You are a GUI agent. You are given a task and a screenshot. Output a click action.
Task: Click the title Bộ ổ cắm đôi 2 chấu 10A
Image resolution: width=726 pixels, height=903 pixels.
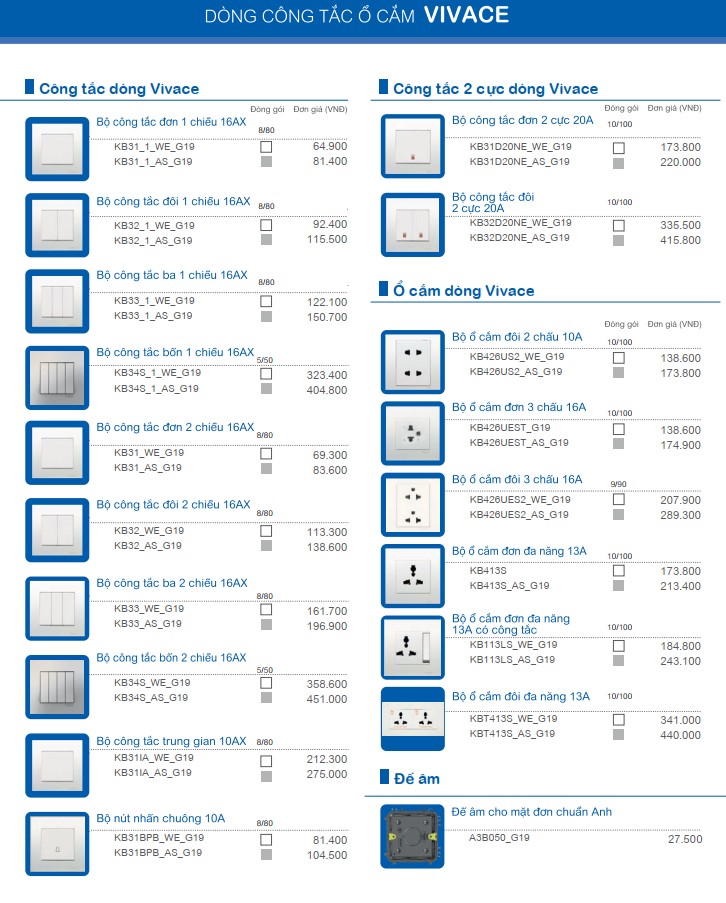517,337
